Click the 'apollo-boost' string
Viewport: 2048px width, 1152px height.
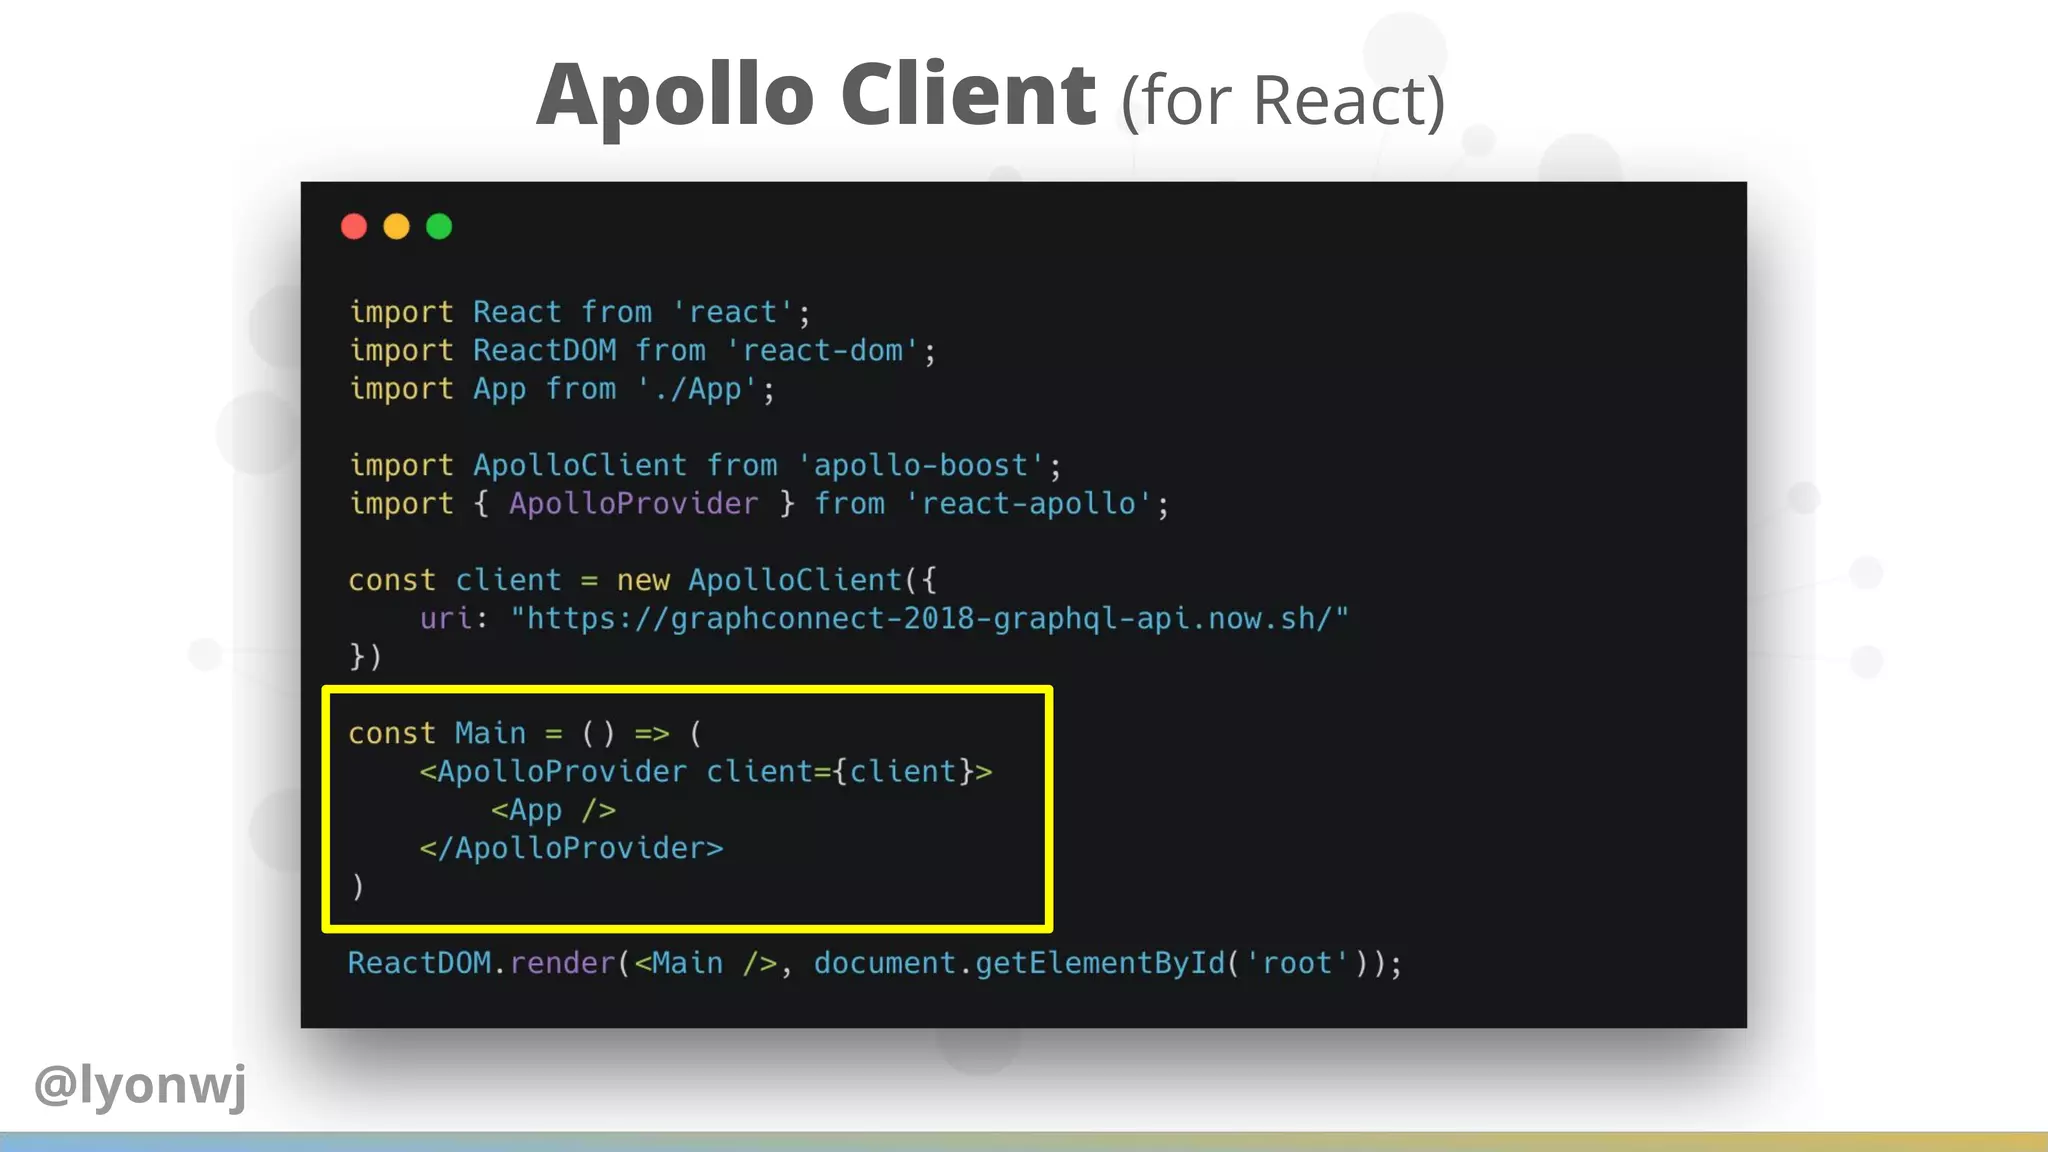click(920, 466)
